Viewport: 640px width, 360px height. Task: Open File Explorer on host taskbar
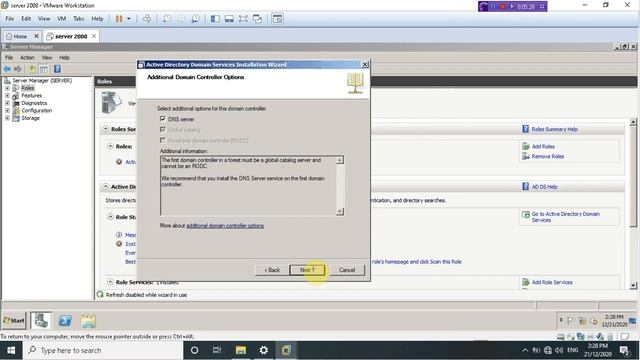(240, 351)
